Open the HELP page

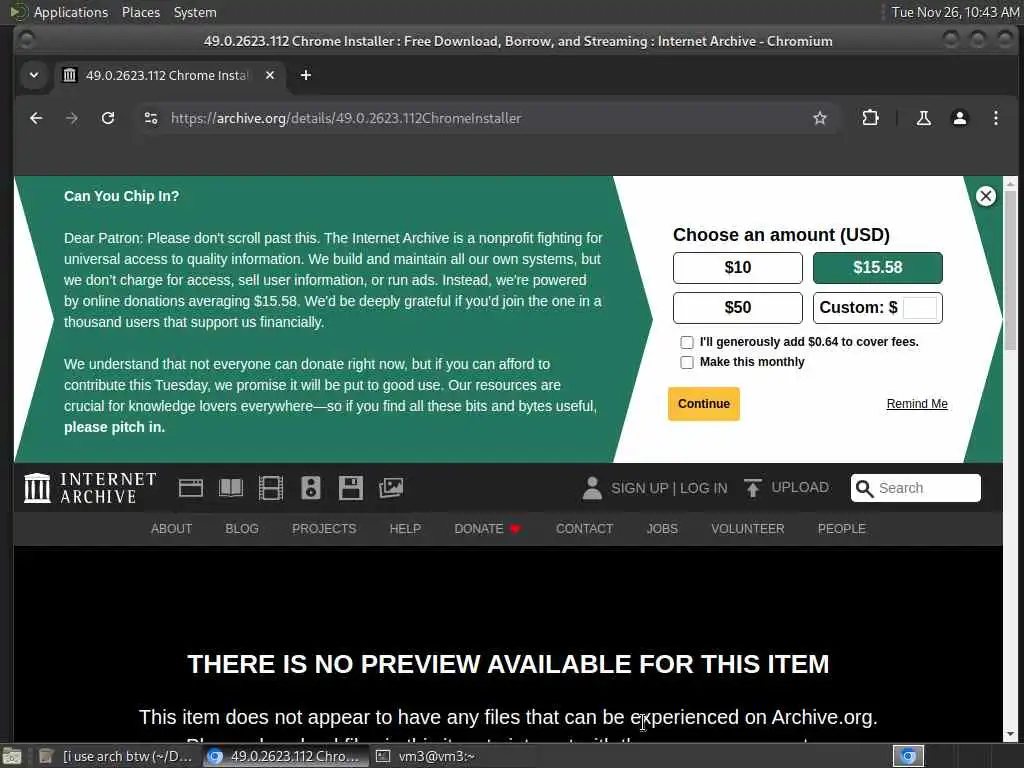(x=405, y=529)
